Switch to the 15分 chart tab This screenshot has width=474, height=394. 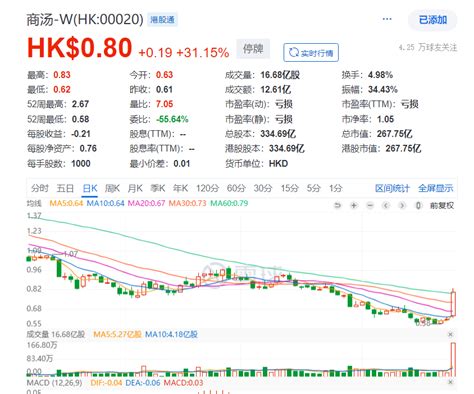coord(289,189)
